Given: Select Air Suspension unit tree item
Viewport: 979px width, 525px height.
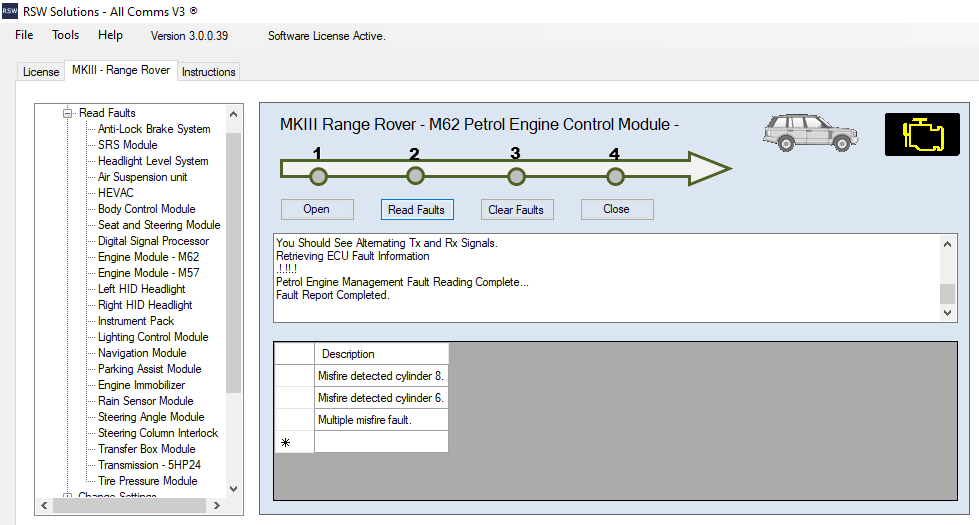Looking at the screenshot, I should pos(142,177).
